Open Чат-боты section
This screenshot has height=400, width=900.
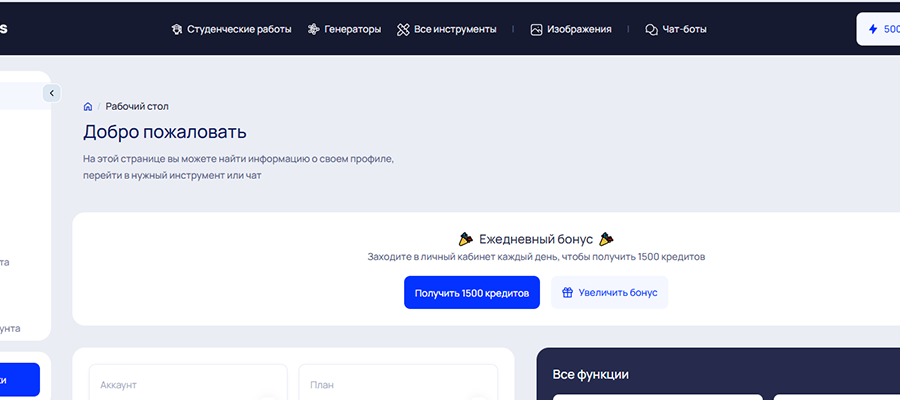(x=676, y=29)
